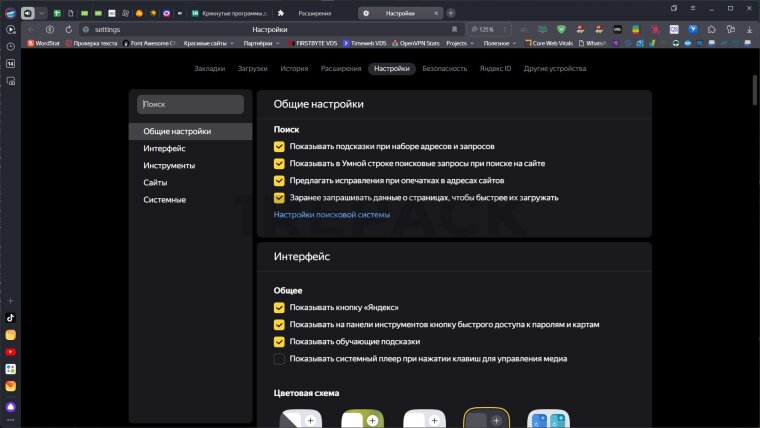Click the back navigation arrow
Viewport: 760px width, 428px height.
coord(30,30)
